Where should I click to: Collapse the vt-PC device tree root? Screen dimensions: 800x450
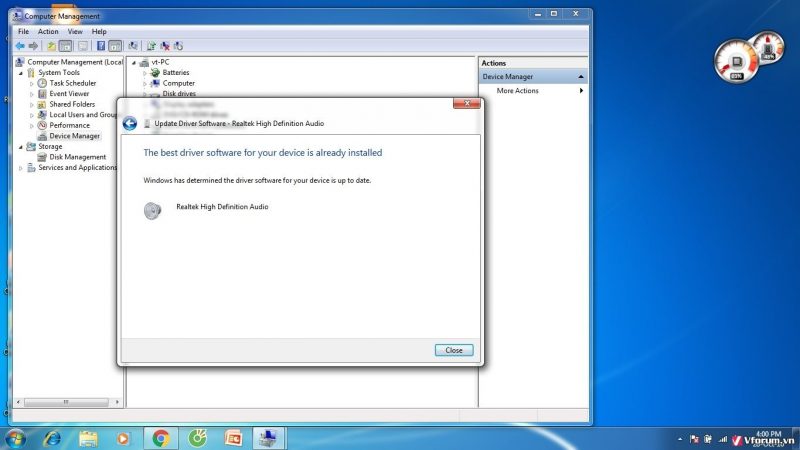tap(134, 63)
